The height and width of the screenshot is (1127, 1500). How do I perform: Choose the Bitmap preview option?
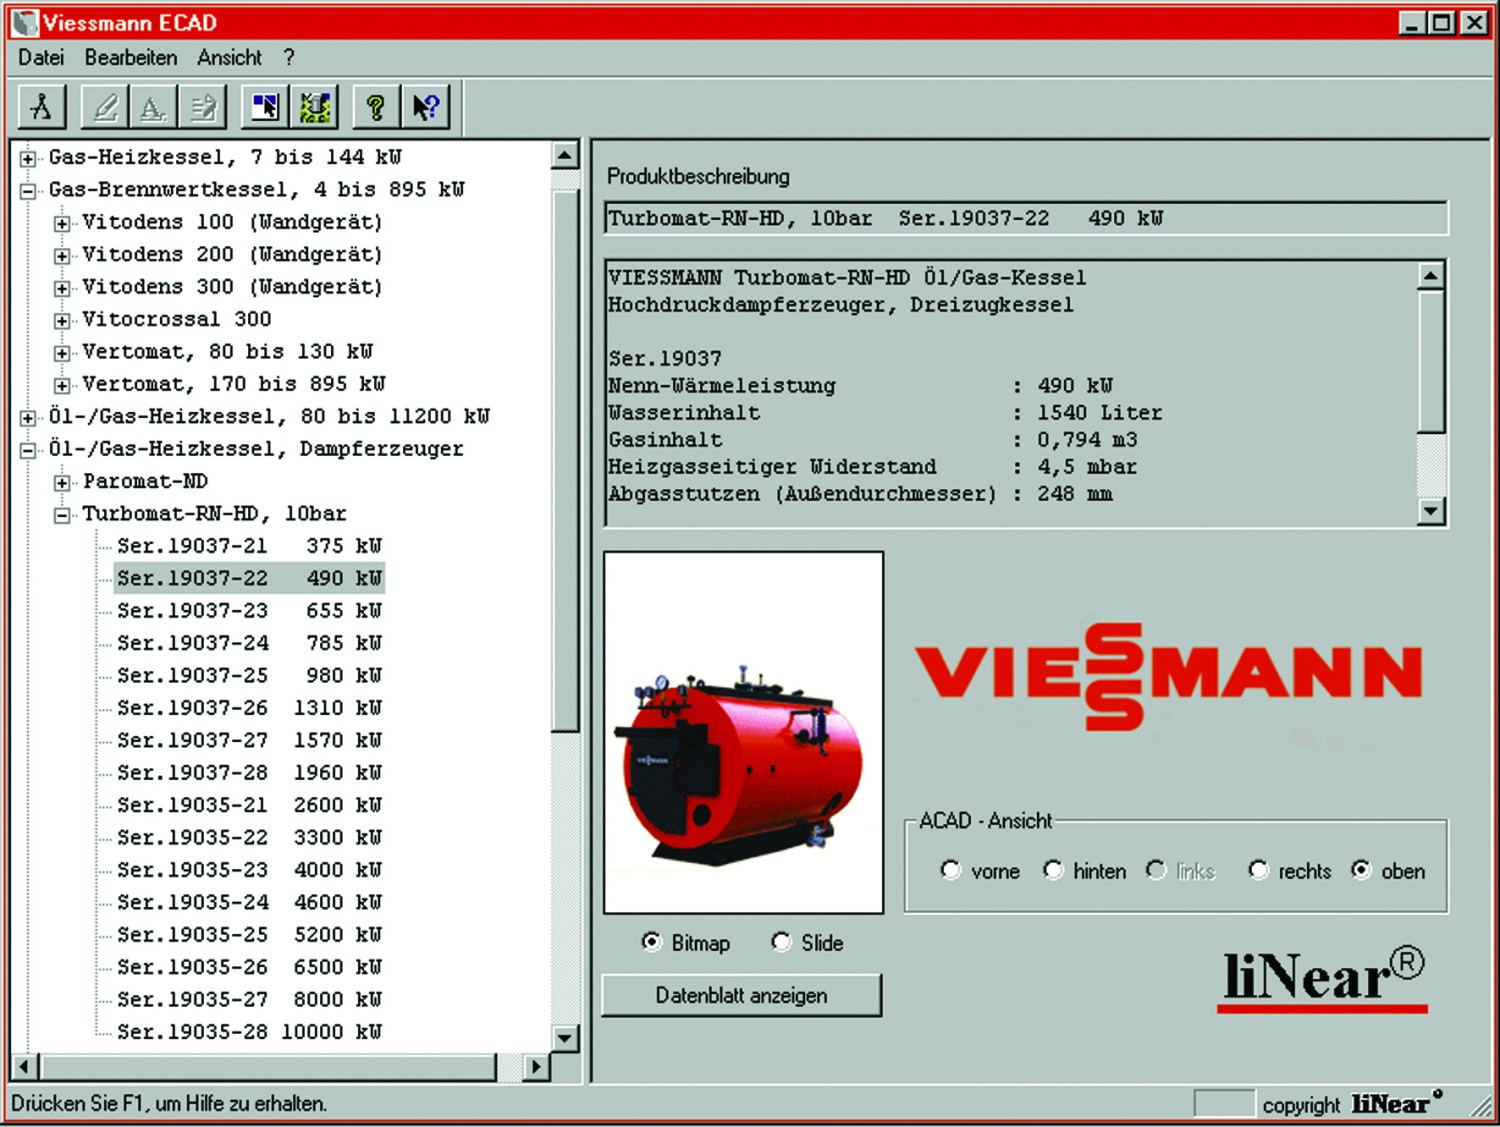(x=651, y=942)
